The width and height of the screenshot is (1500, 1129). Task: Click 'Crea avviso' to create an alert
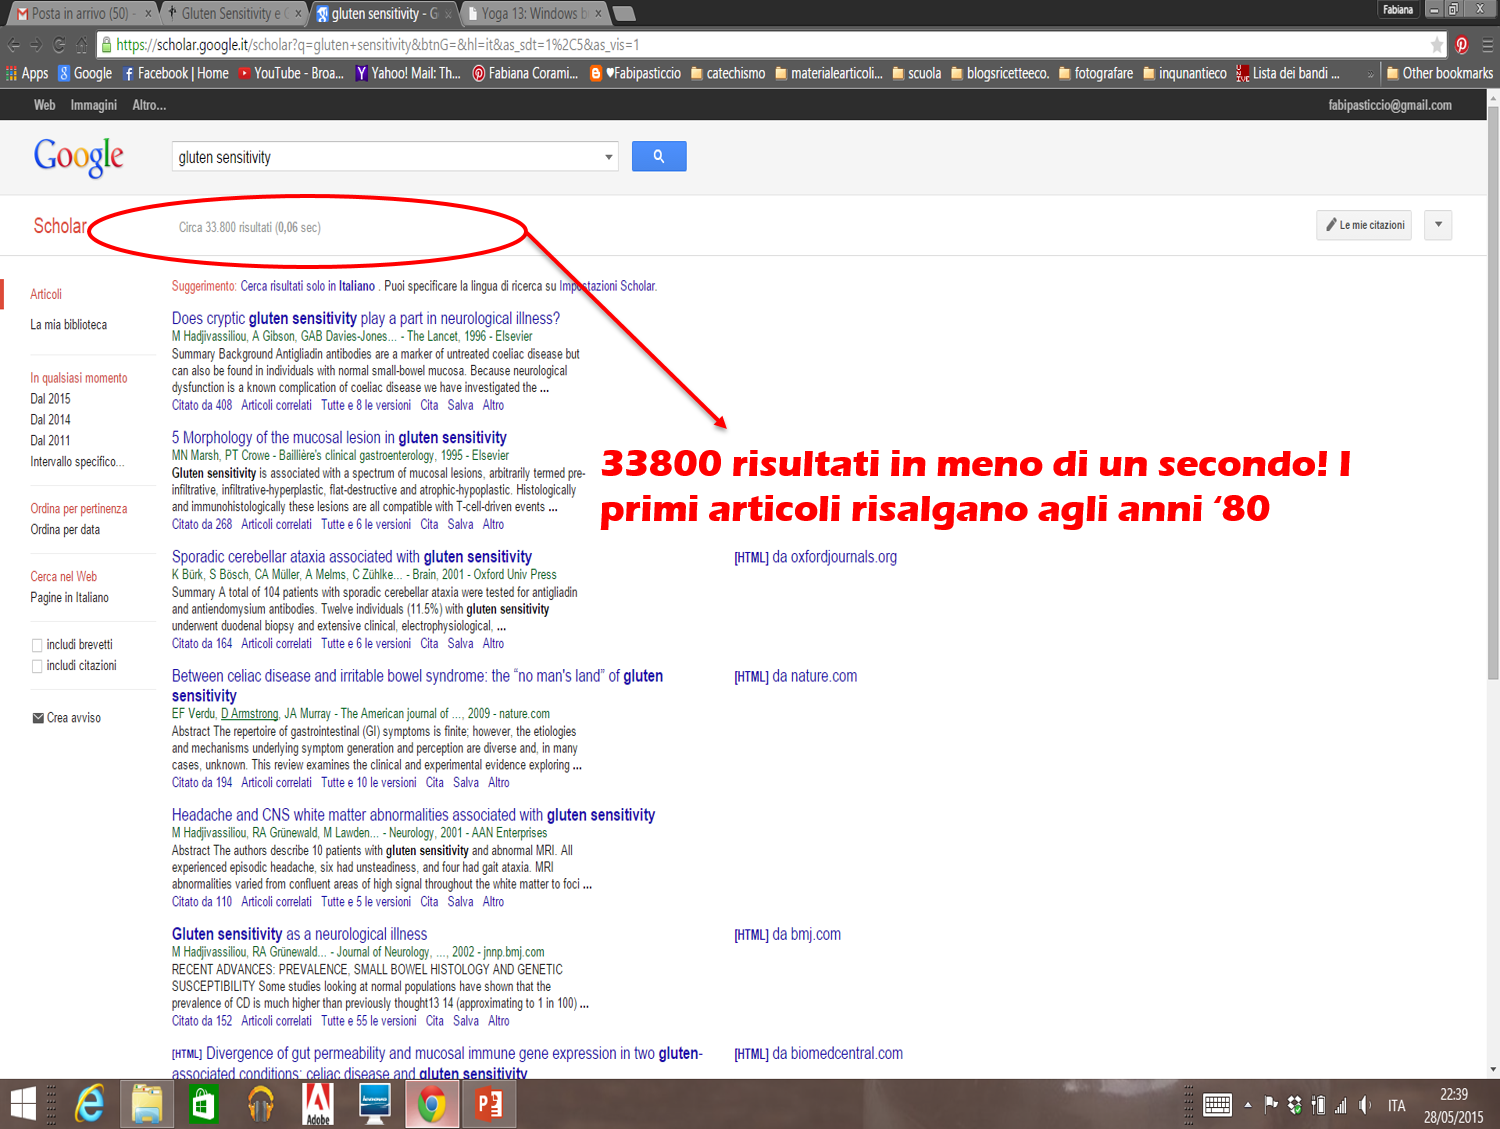point(66,718)
